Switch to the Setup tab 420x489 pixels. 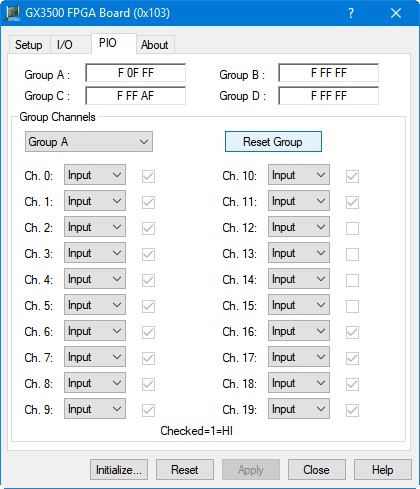29,45
